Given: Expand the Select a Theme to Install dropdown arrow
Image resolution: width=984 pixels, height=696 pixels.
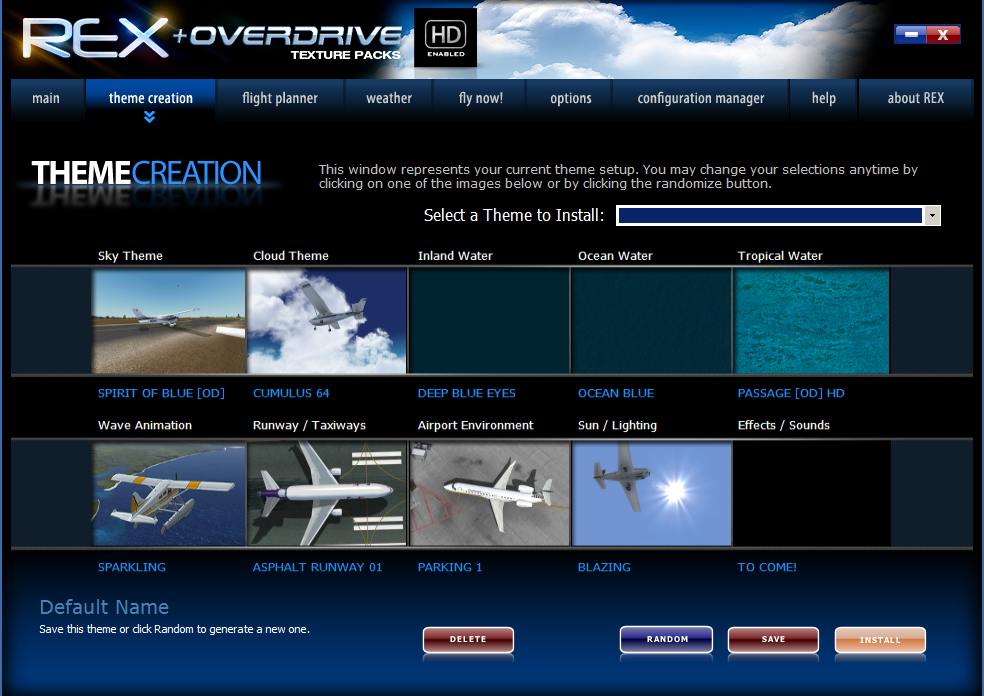Looking at the screenshot, I should 932,215.
